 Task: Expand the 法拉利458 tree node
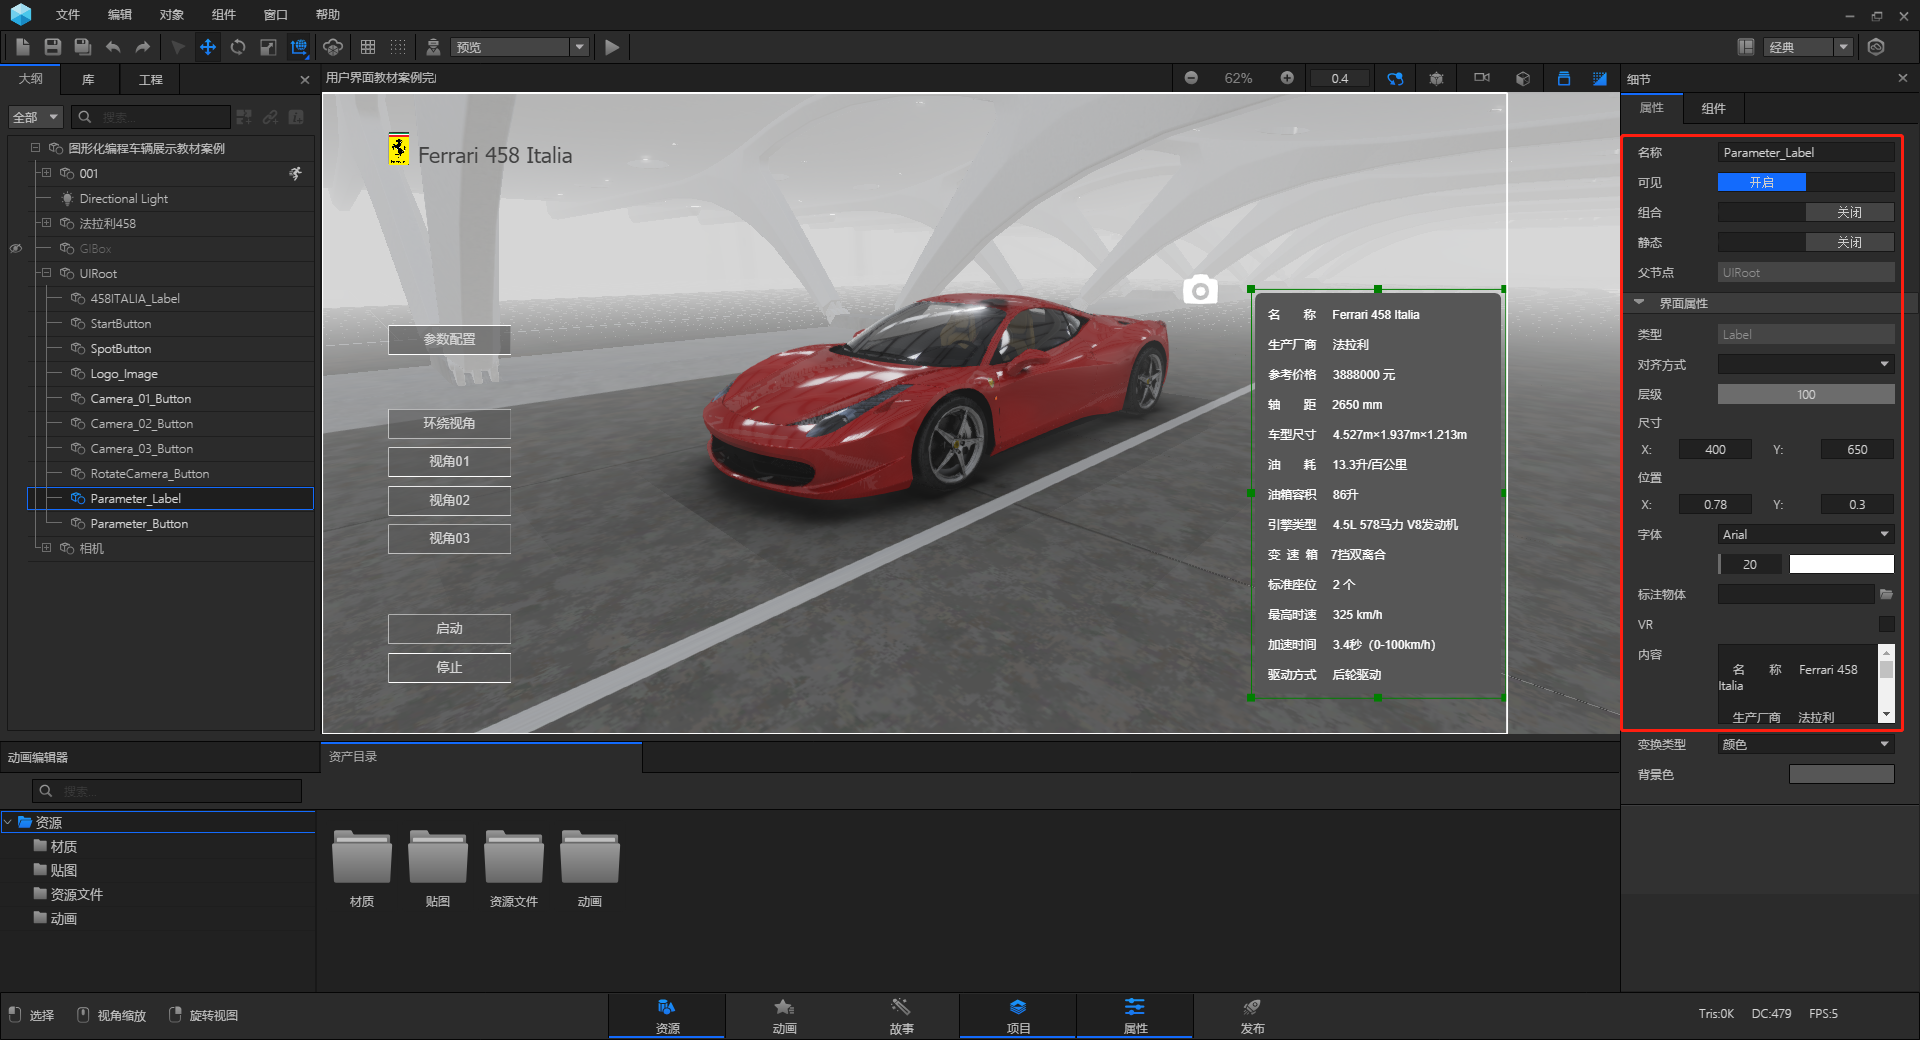46,223
